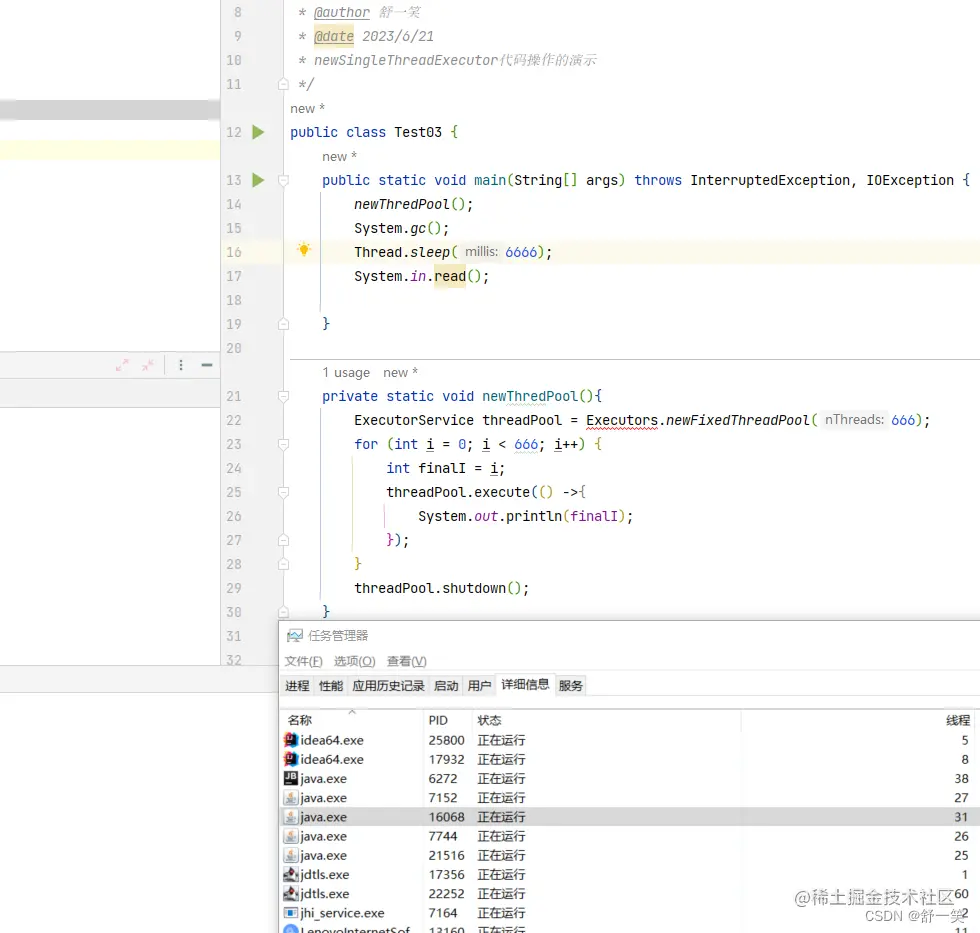Switch to the 性能 tab

tap(331, 686)
